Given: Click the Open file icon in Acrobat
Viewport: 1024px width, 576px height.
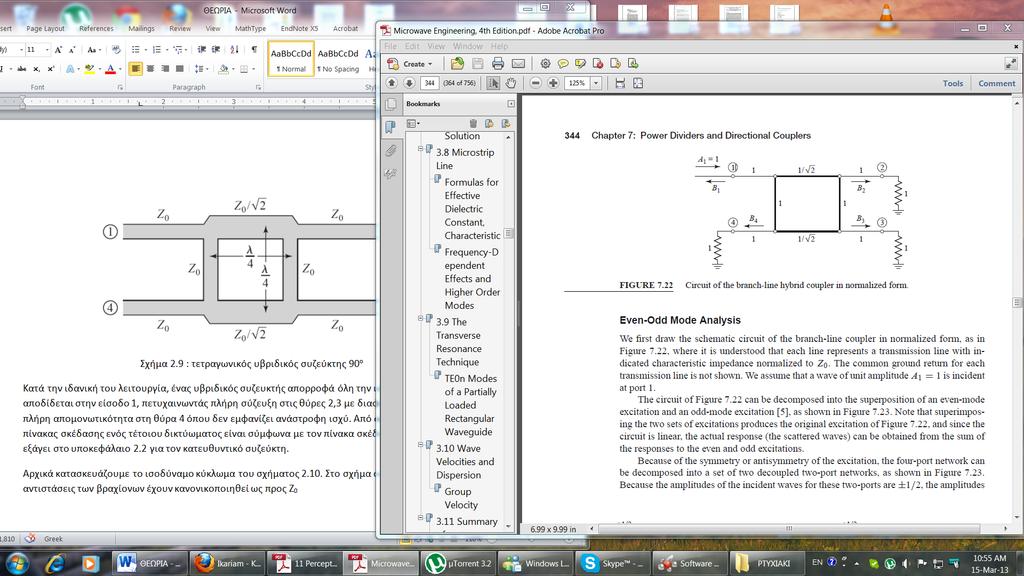Looking at the screenshot, I should 457,63.
